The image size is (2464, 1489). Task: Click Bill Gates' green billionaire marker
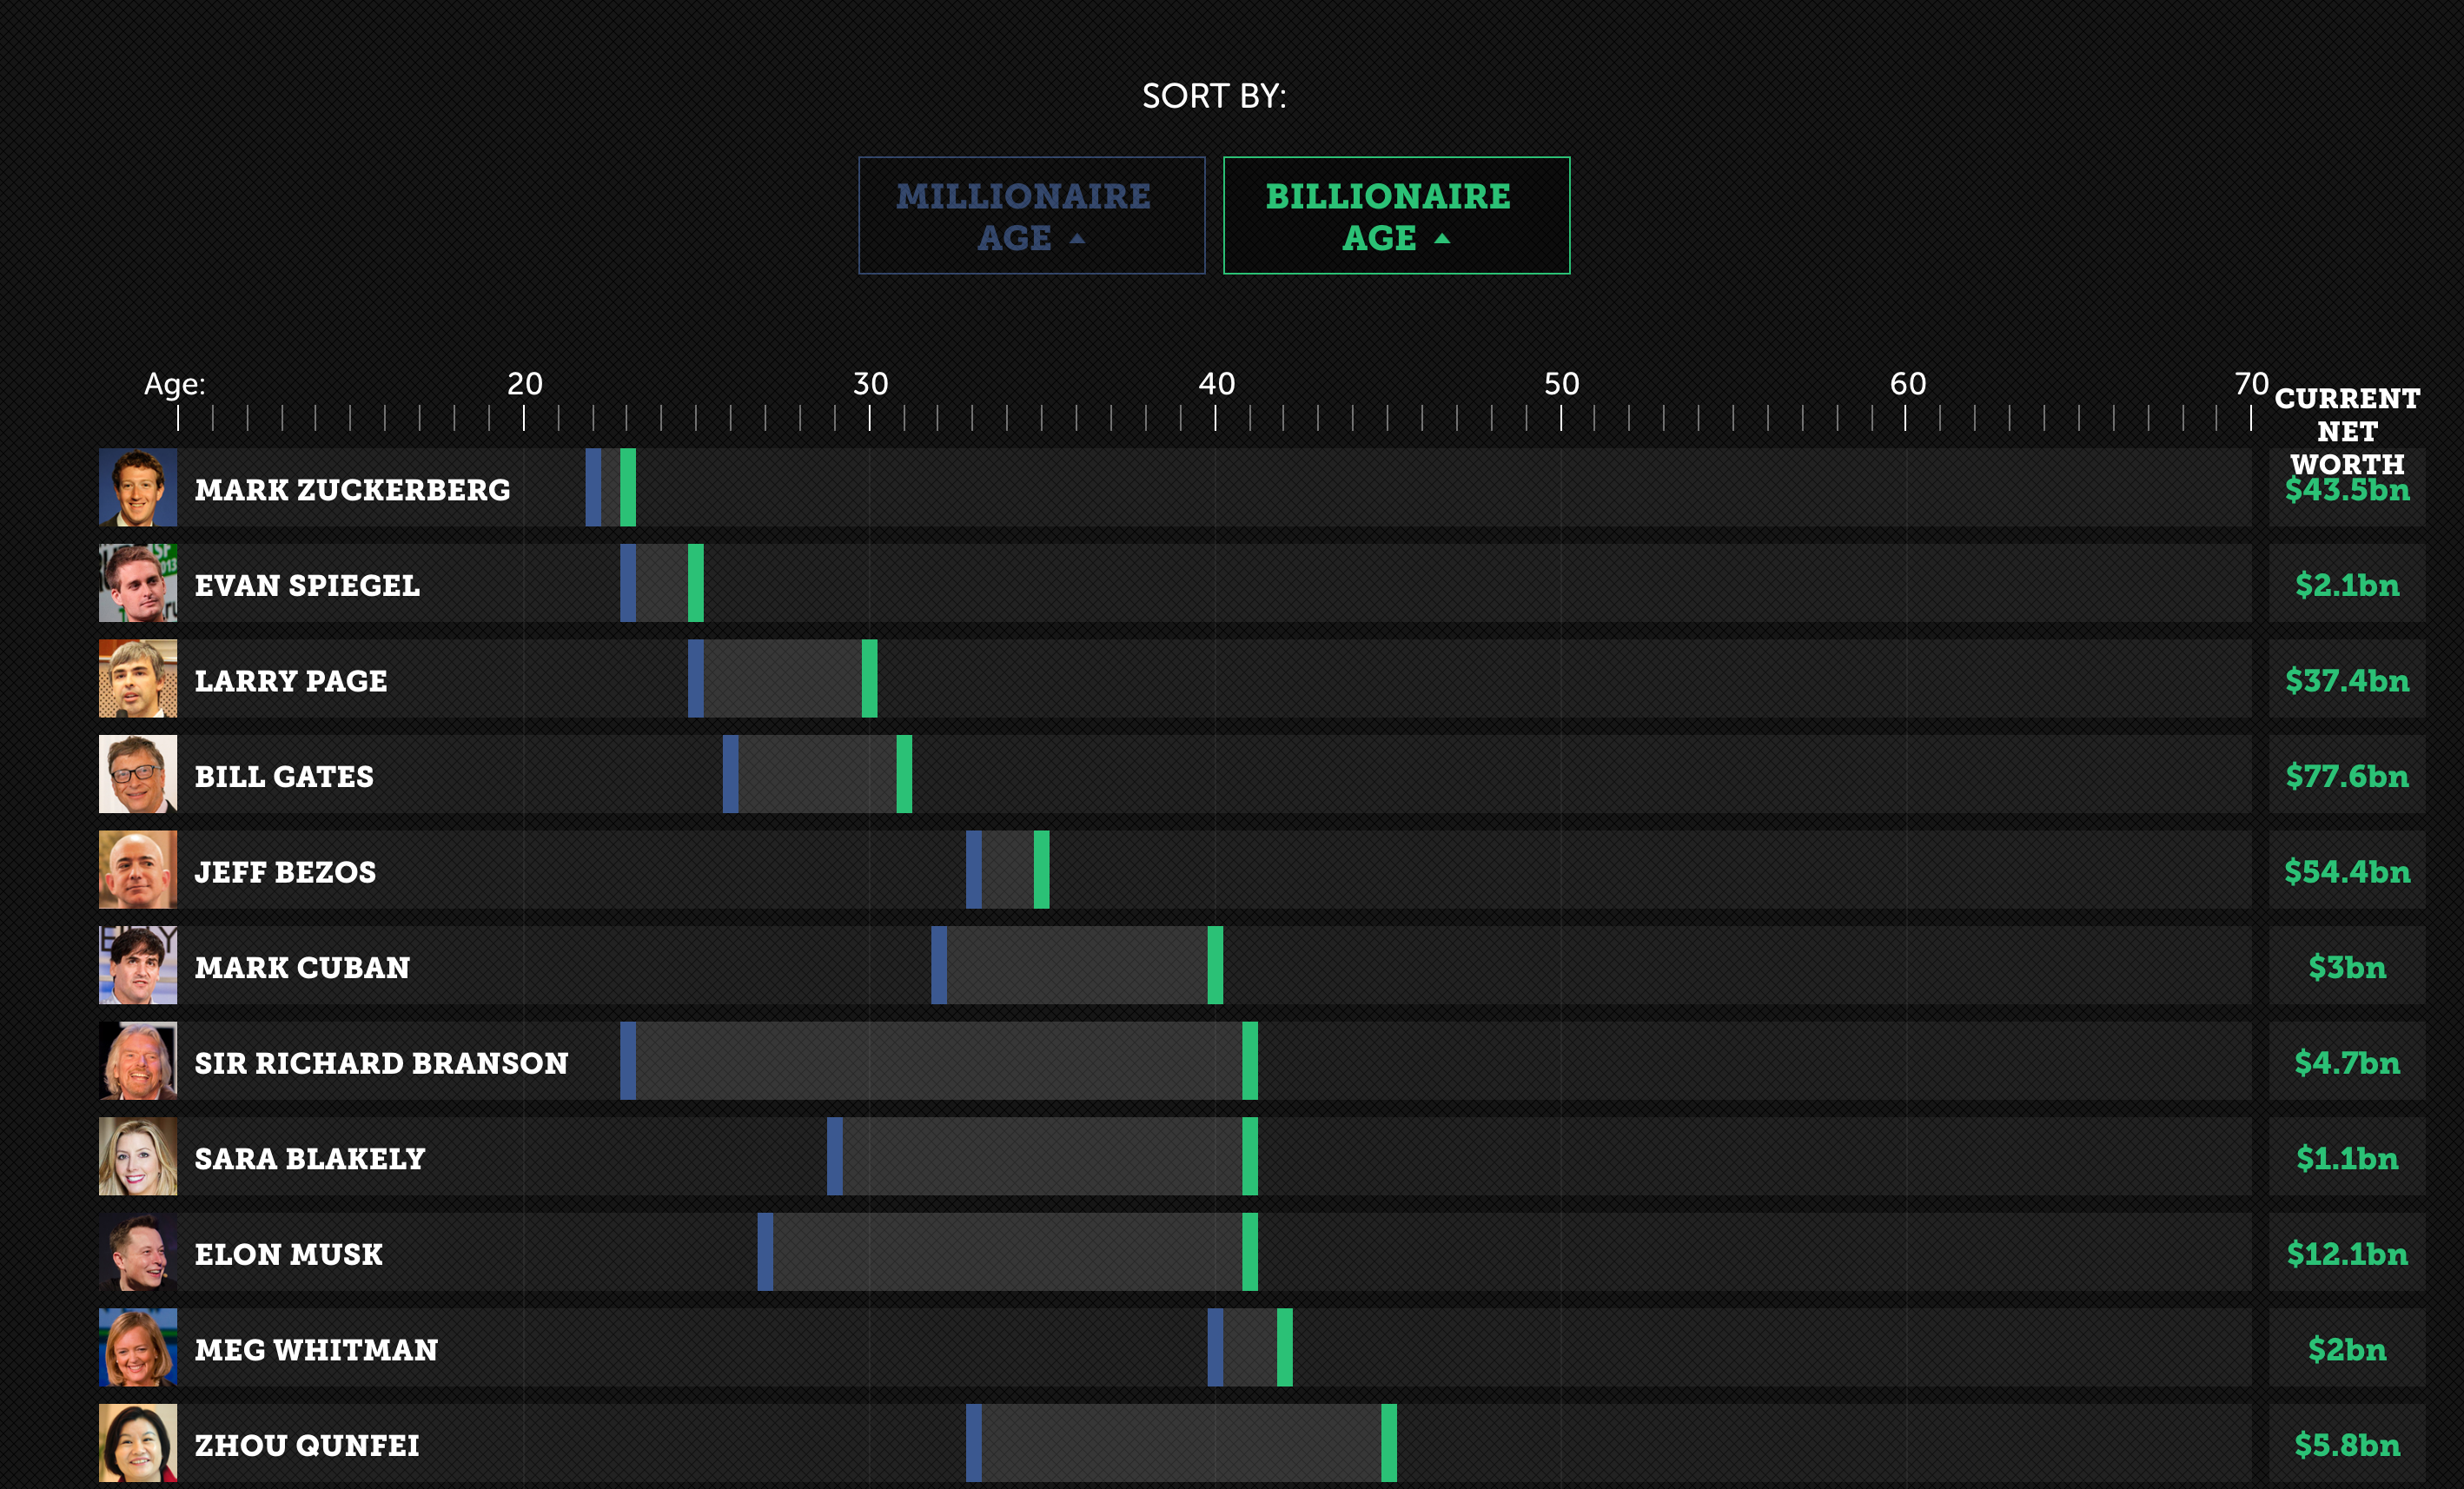pyautogui.click(x=904, y=774)
